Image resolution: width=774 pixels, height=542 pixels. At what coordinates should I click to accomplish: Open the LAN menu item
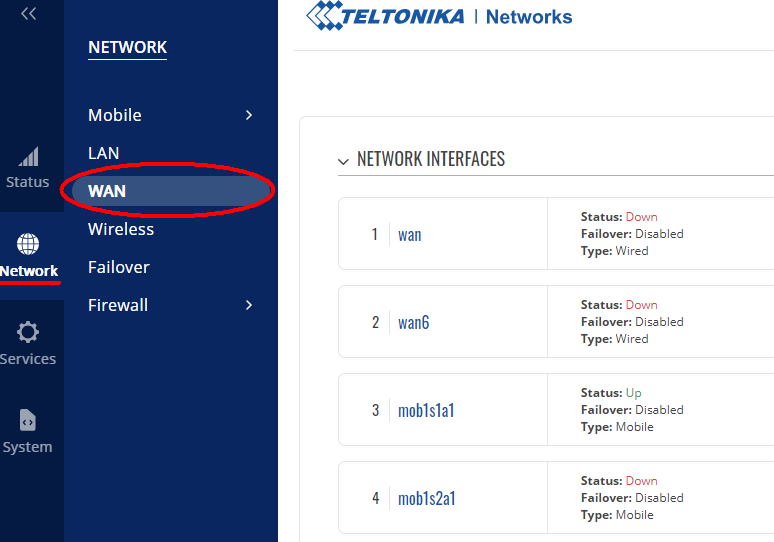click(x=104, y=153)
